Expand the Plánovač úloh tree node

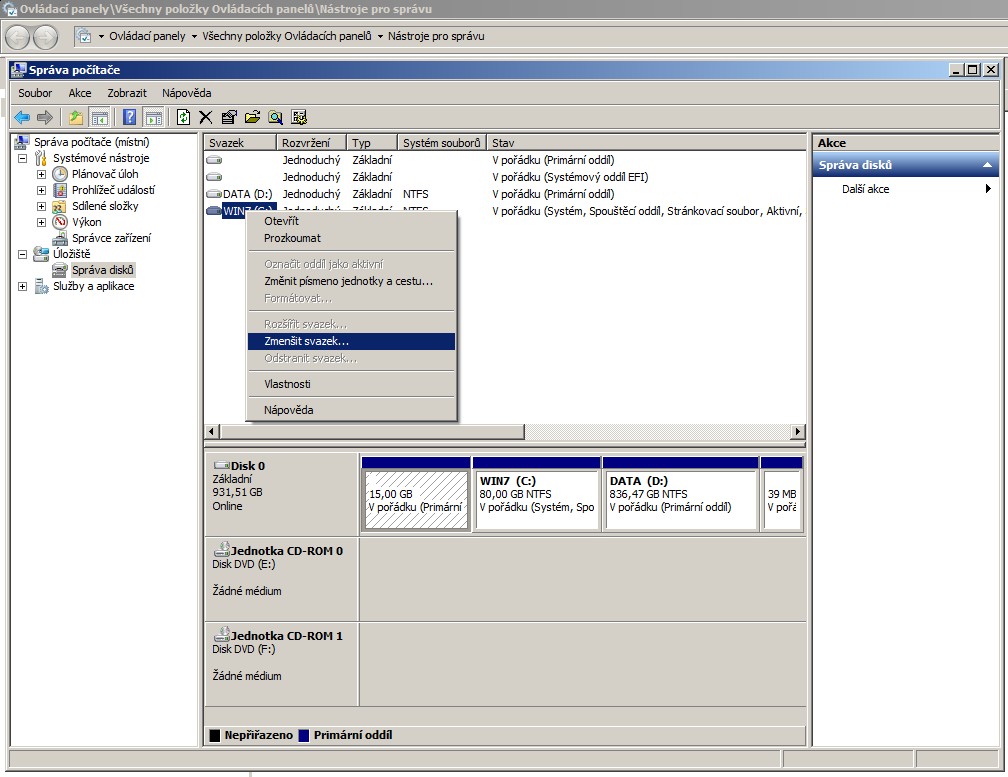coord(41,174)
